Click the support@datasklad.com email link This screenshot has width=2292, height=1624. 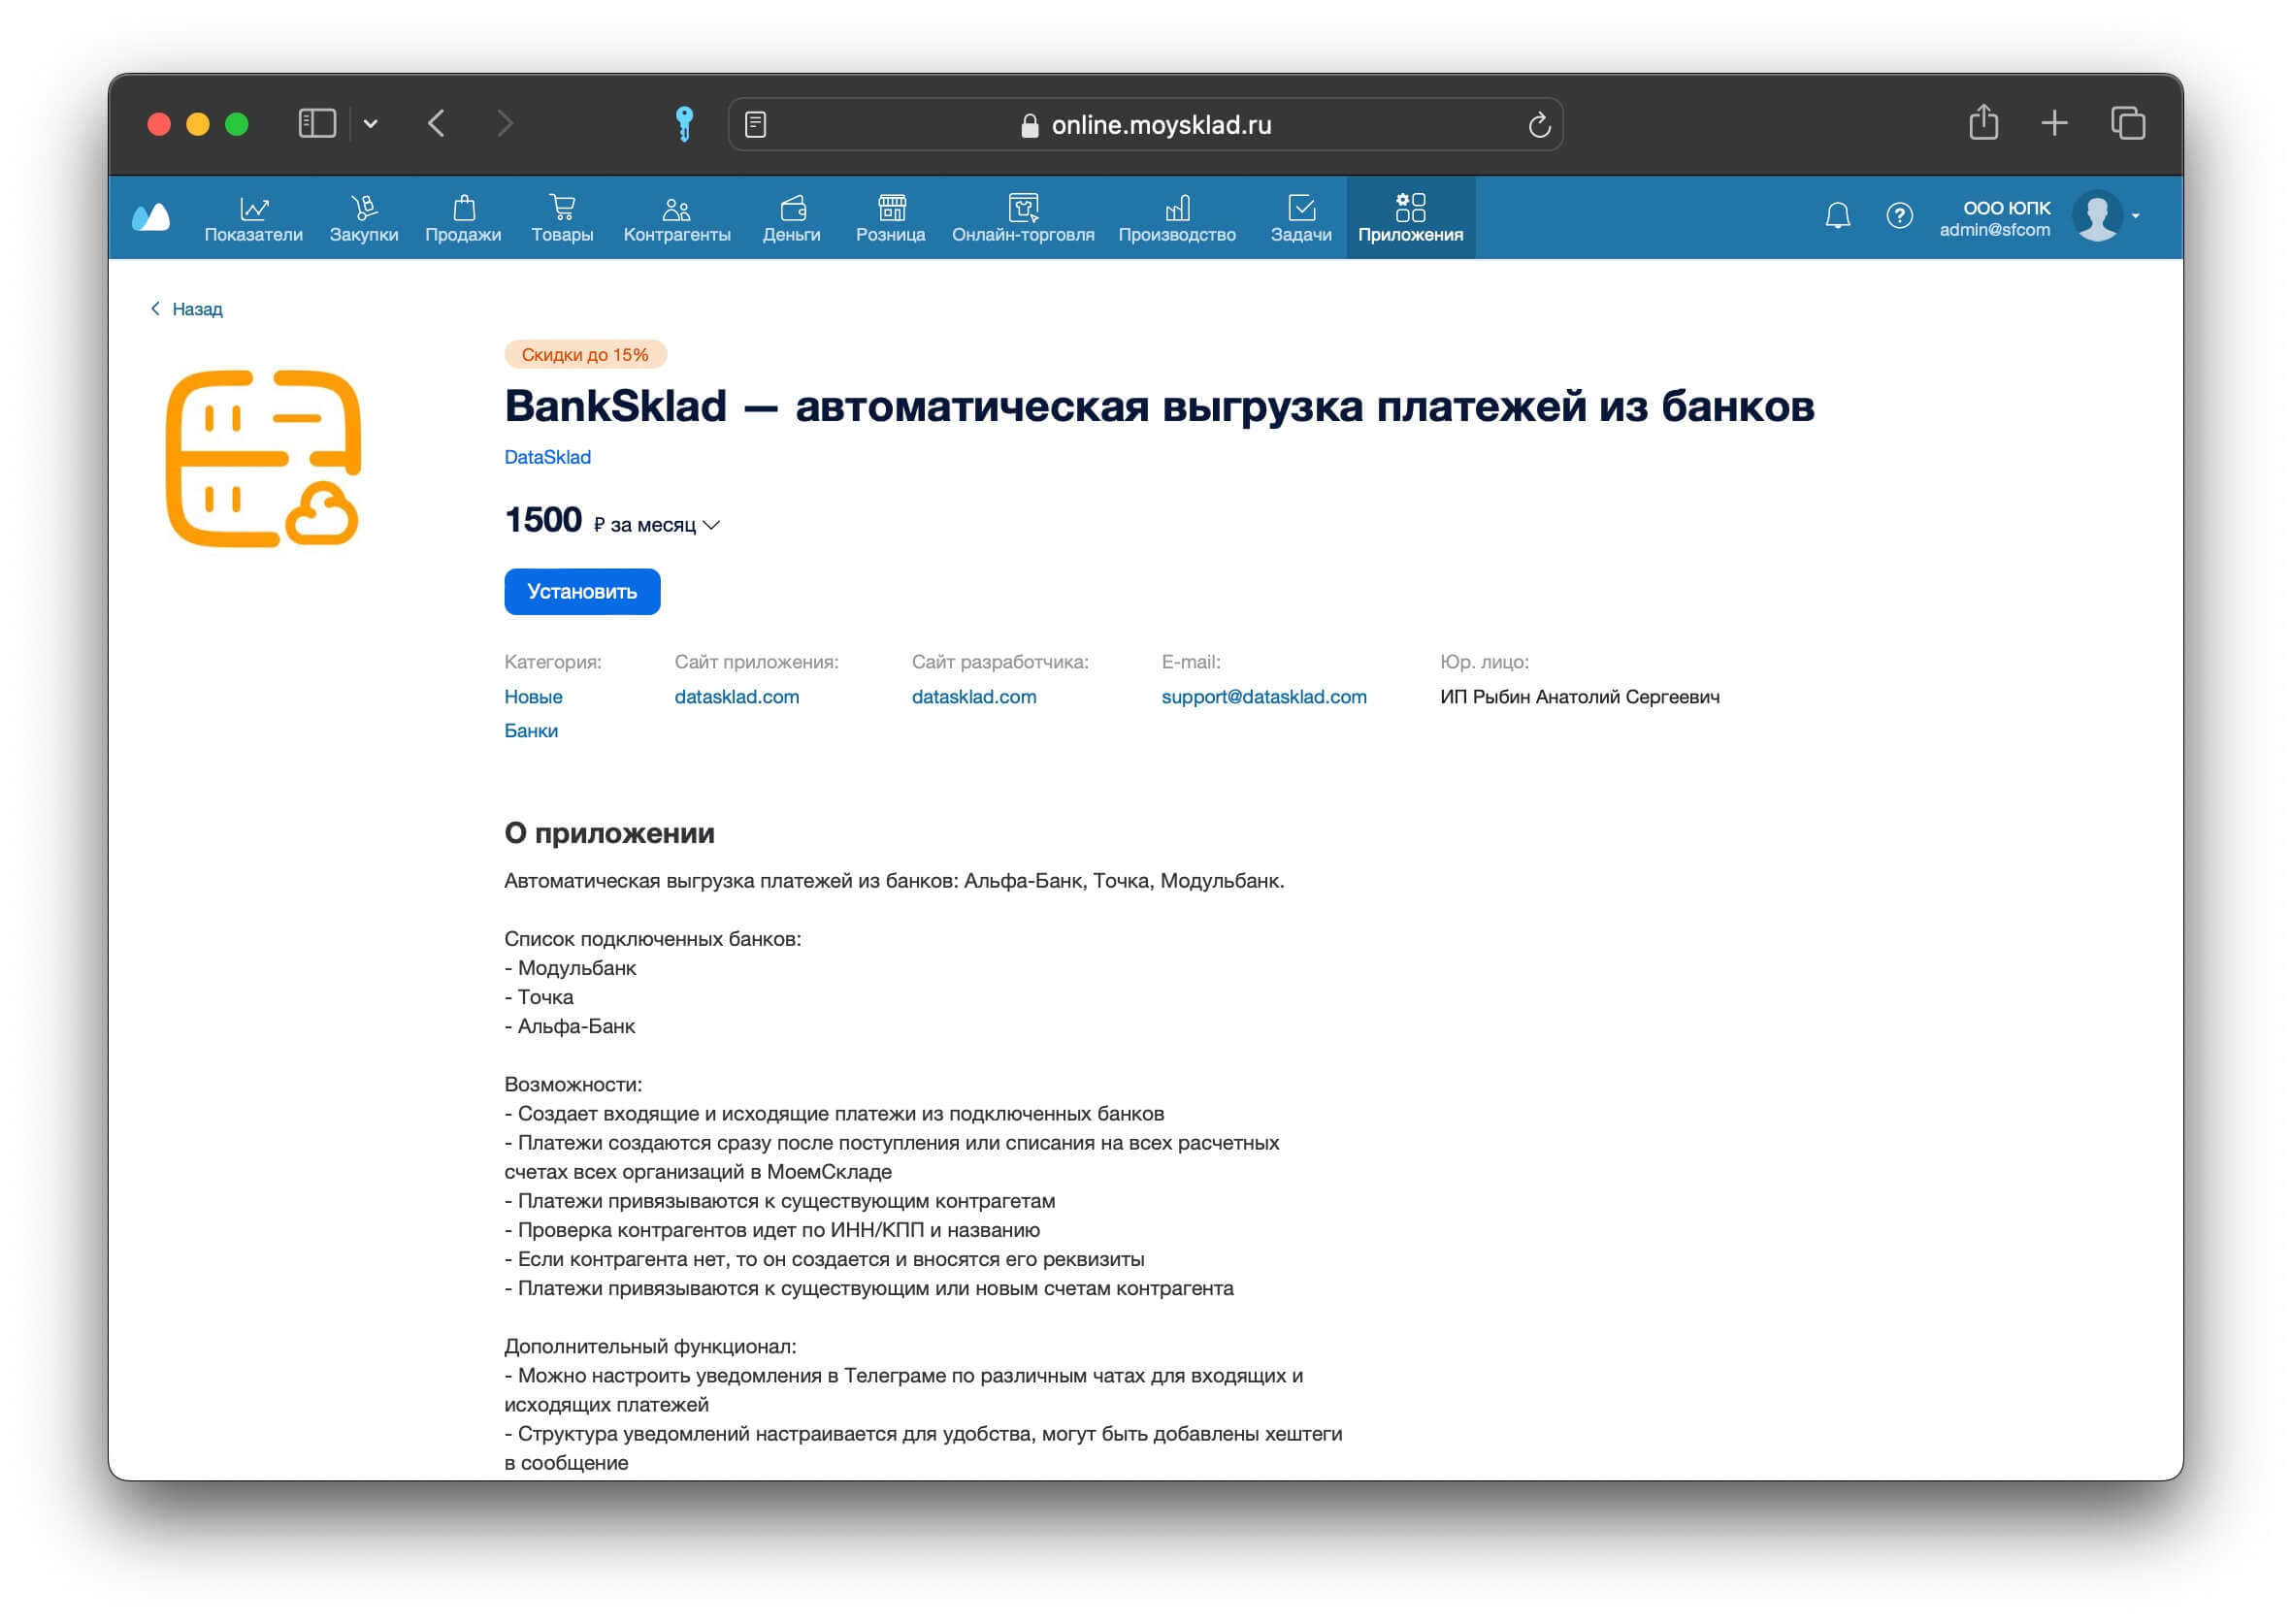click(x=1264, y=696)
